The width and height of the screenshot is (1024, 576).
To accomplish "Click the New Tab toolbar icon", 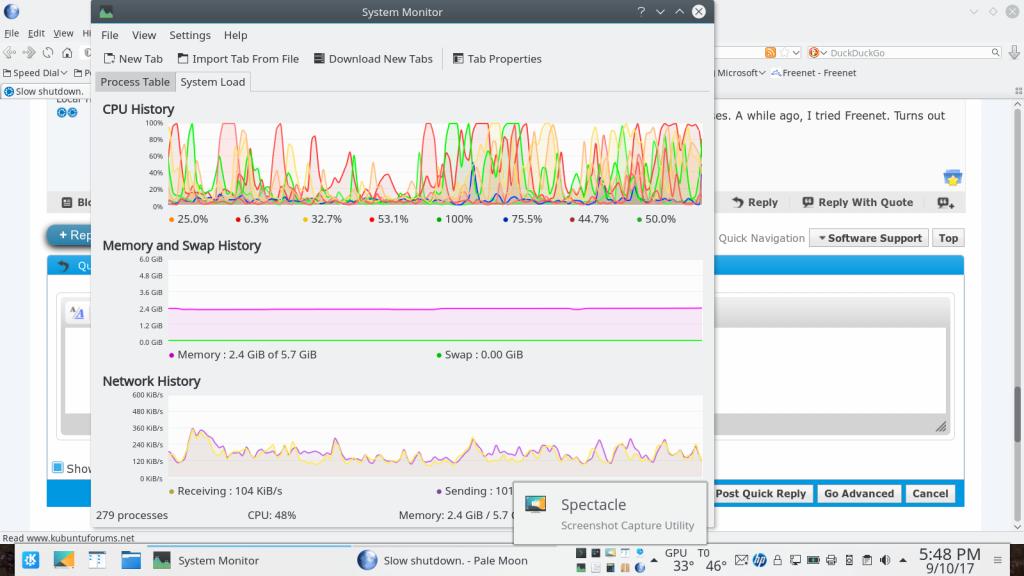I will tap(109, 59).
